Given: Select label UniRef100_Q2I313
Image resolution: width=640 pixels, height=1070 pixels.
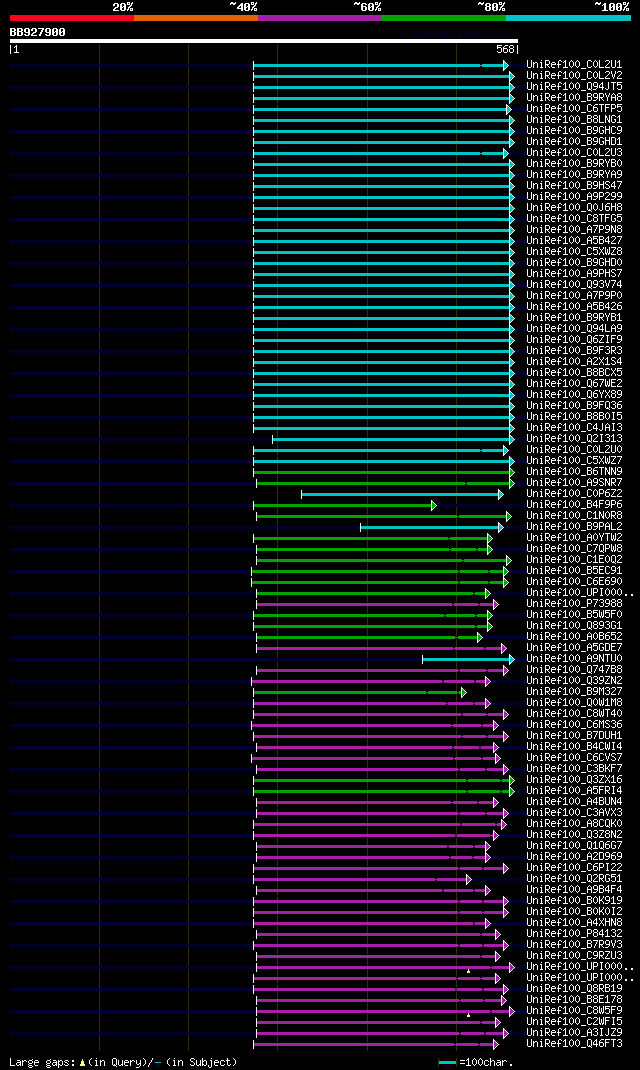Looking at the screenshot, I should click(x=574, y=439).
